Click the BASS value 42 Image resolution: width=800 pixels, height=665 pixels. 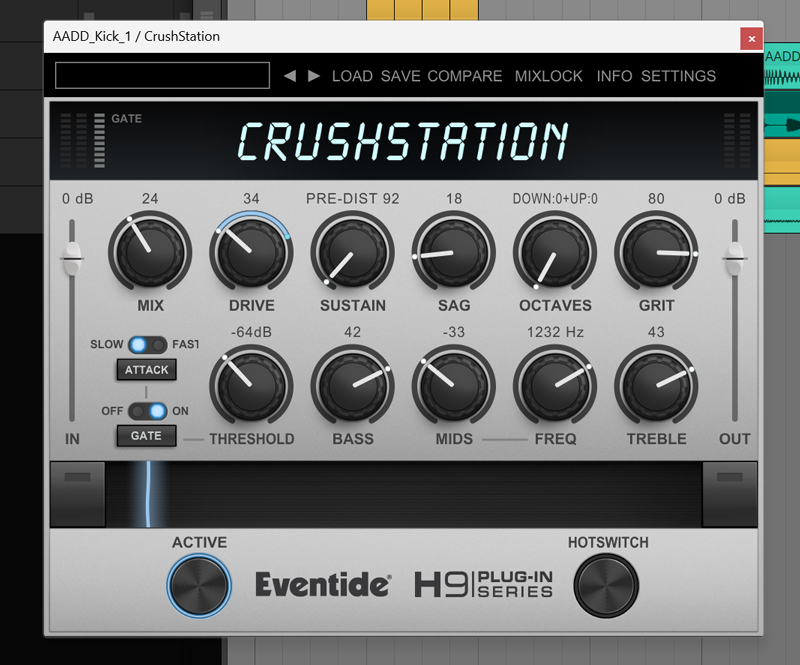(x=353, y=332)
